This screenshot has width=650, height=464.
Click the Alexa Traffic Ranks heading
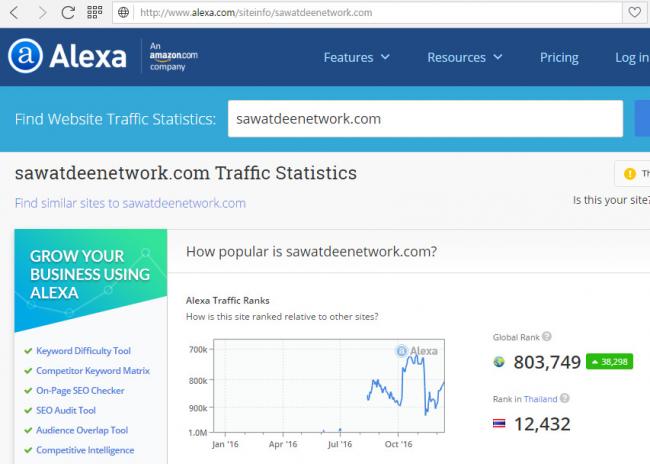click(x=228, y=301)
